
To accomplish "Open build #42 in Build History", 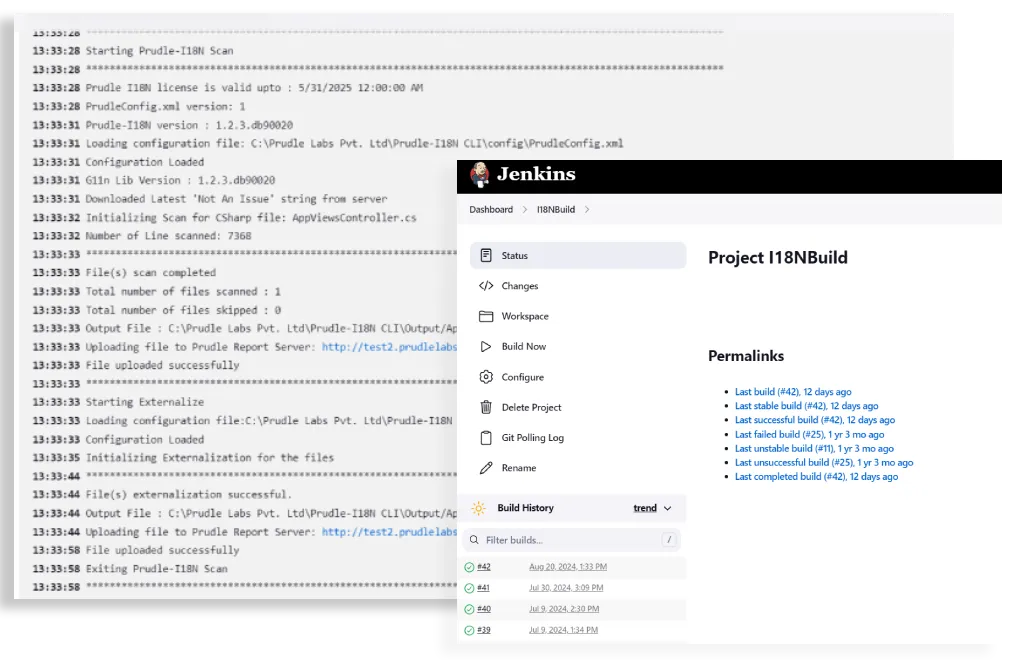I will (484, 567).
